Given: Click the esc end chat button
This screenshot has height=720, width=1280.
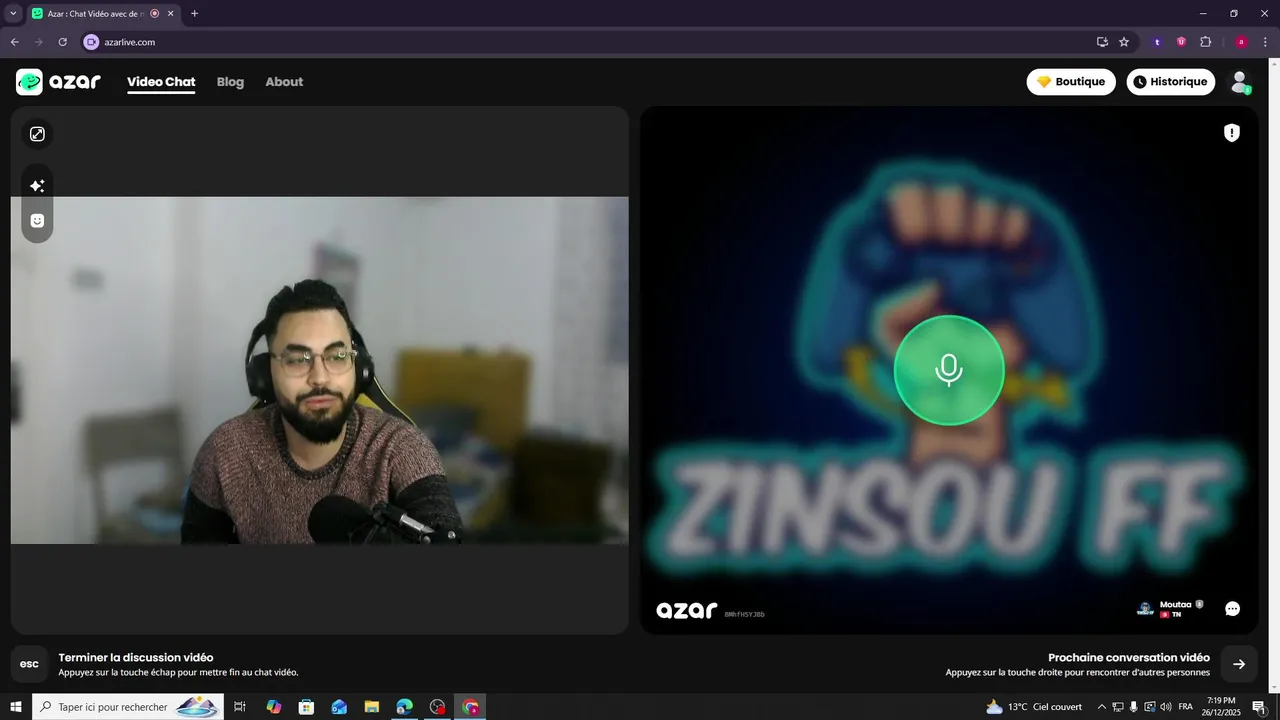Looking at the screenshot, I should 29,664.
